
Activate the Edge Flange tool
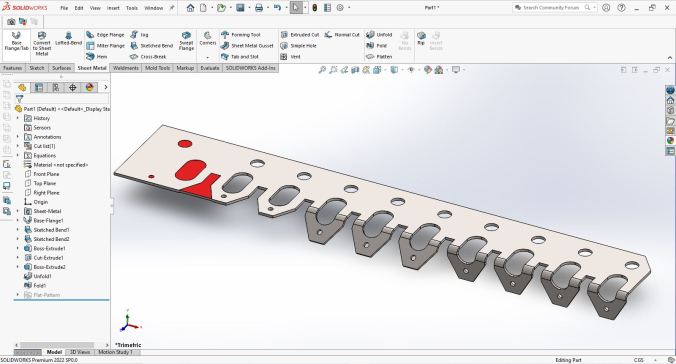[x=105, y=35]
